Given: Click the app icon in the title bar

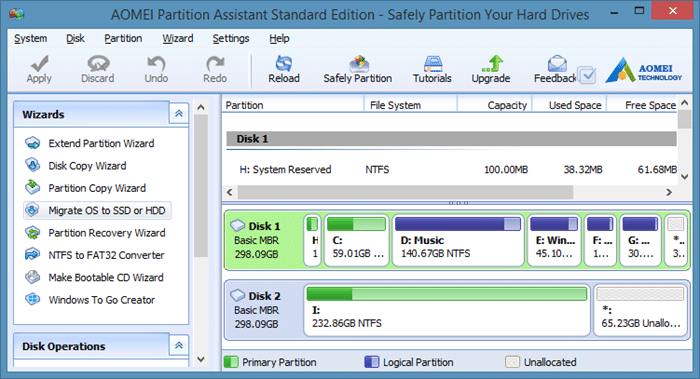Looking at the screenshot, I should pos(17,14).
